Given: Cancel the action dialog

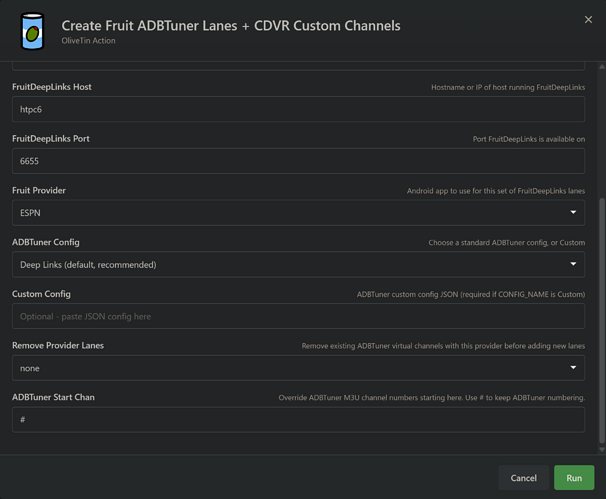Looking at the screenshot, I should [x=523, y=478].
